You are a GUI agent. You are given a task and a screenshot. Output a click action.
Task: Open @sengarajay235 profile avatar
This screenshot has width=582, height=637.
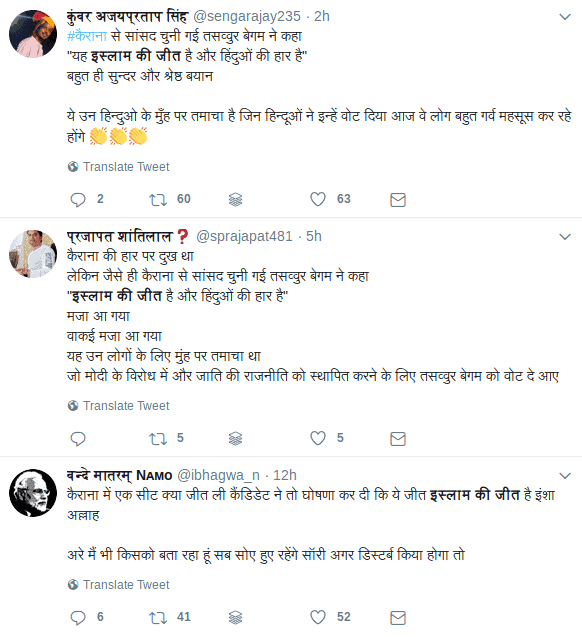33,34
